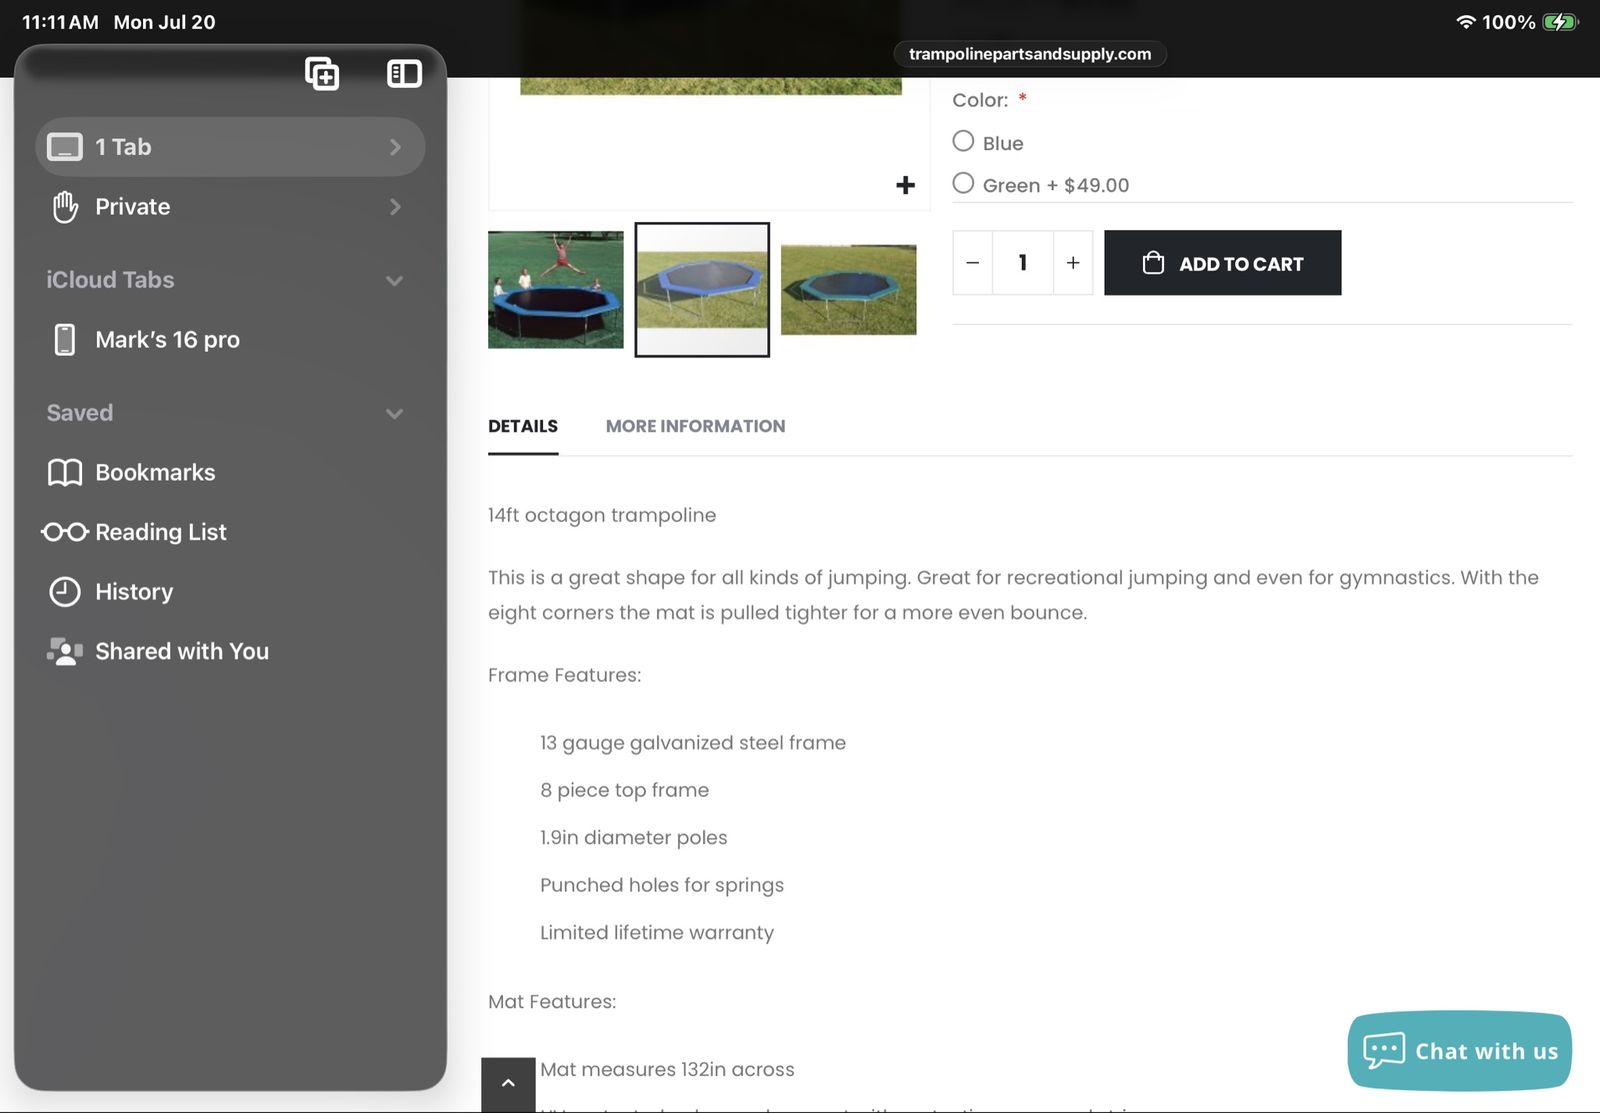
Task: Tap the trampolinepartsandsupply.com address bar
Action: point(1030,54)
